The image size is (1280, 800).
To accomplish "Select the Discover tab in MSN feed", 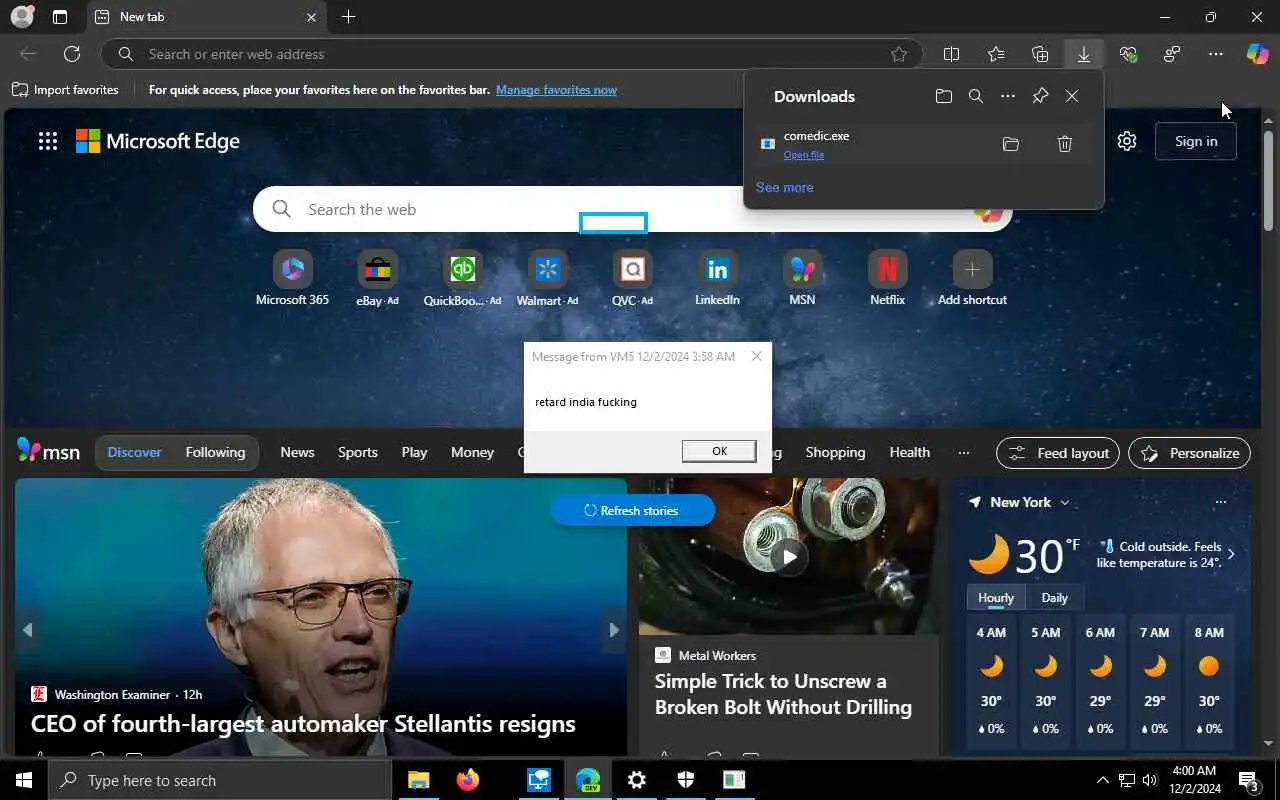I will point(134,452).
